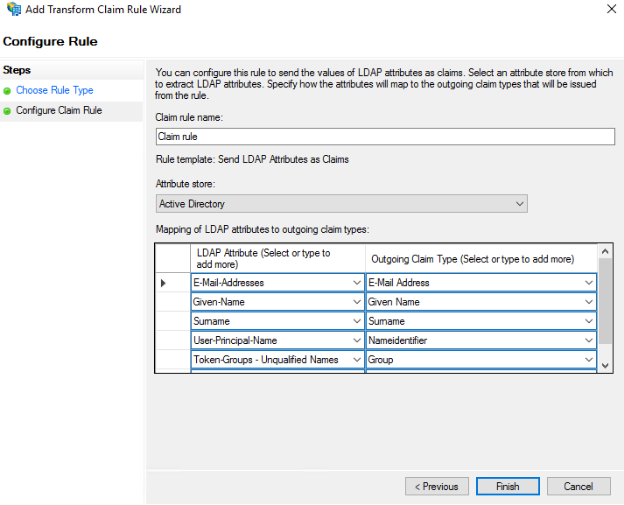Open the Given-Name LDAP attribute dropdown

coord(357,302)
